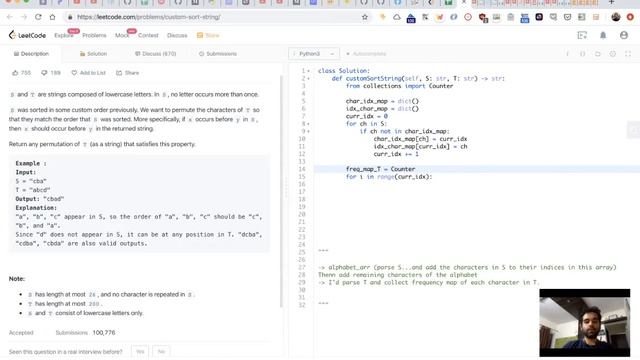Open the Contest page
This screenshot has height=360, width=640.
[x=148, y=36]
